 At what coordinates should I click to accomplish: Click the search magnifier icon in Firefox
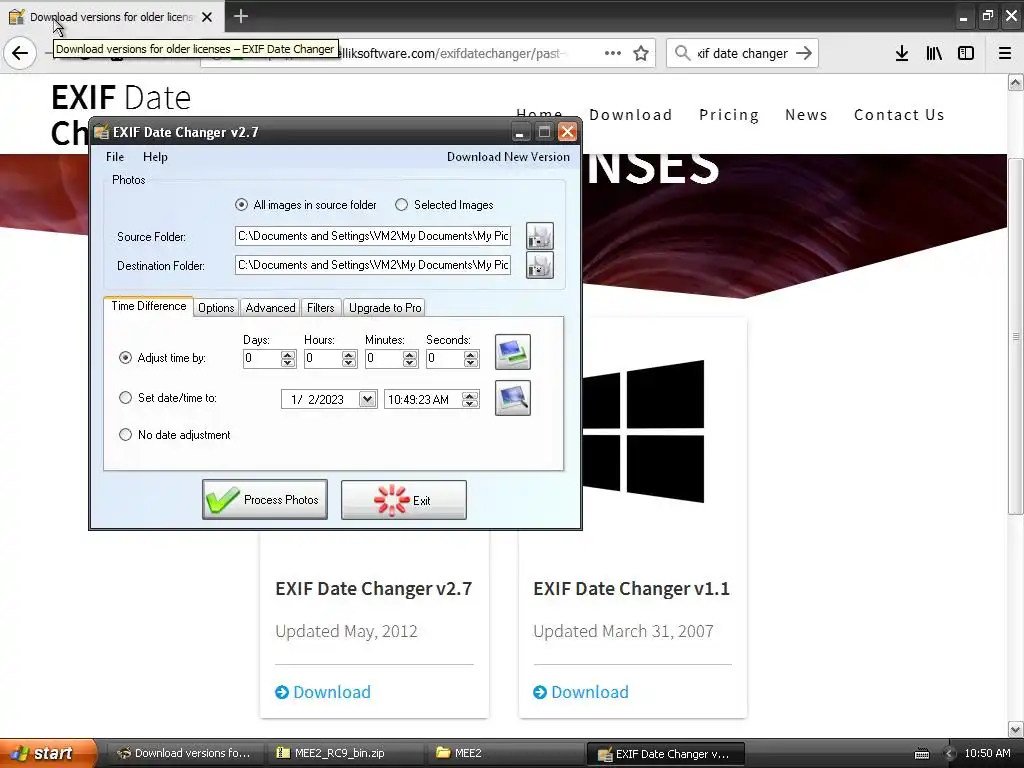(682, 53)
